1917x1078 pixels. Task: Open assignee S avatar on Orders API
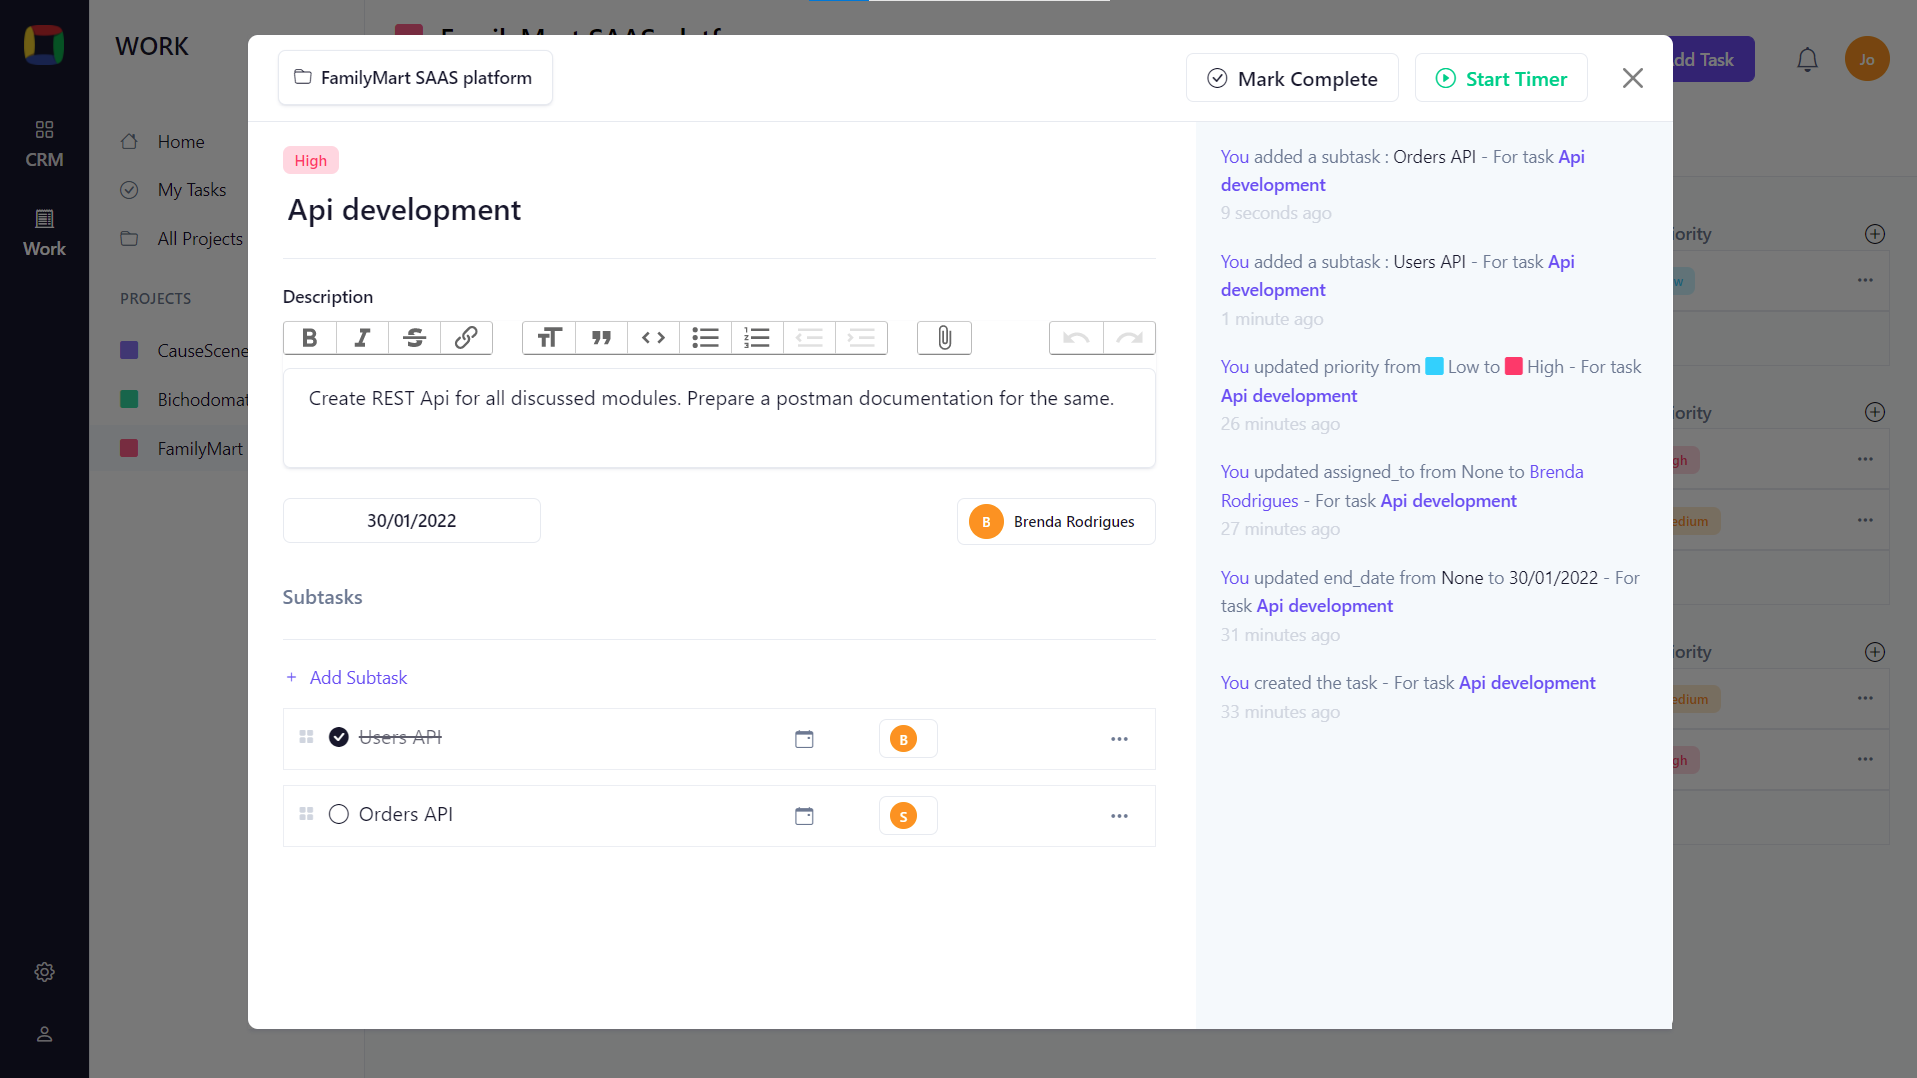903,816
